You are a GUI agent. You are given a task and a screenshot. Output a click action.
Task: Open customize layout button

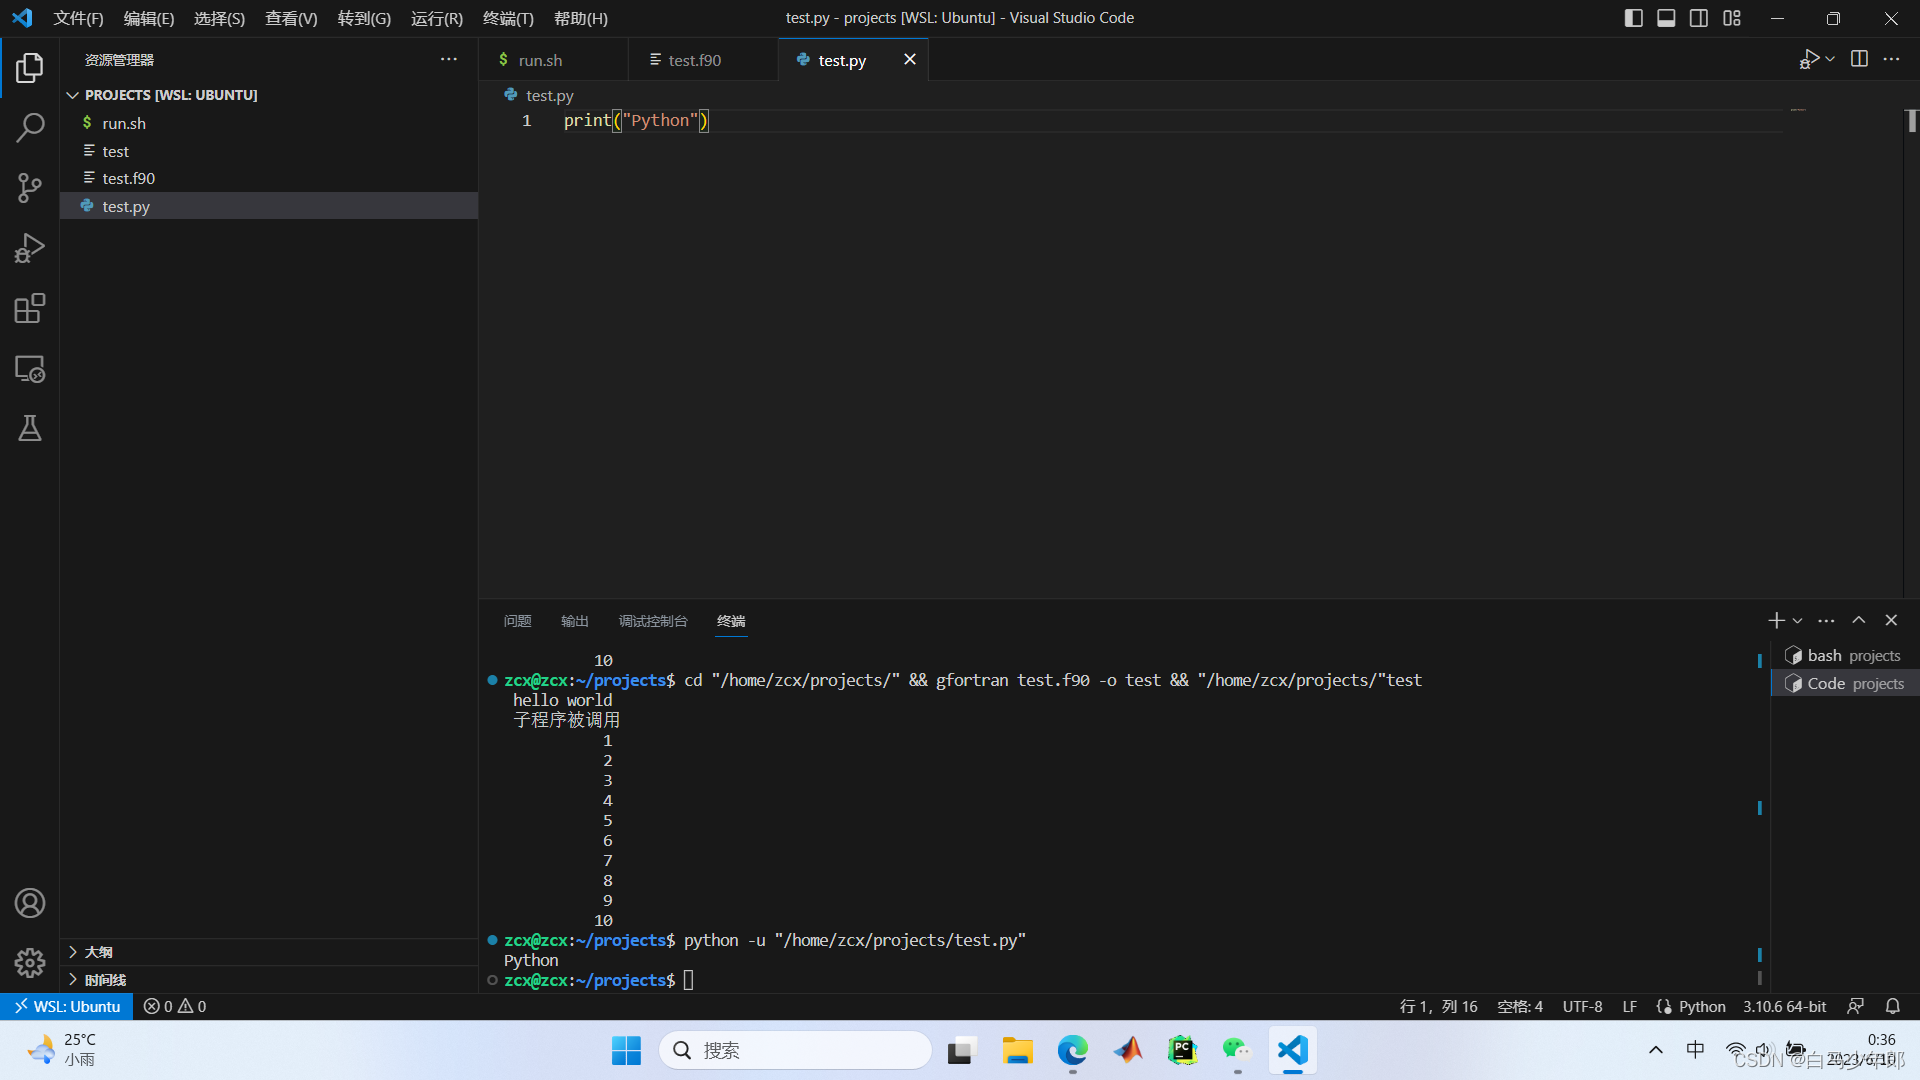click(1732, 18)
